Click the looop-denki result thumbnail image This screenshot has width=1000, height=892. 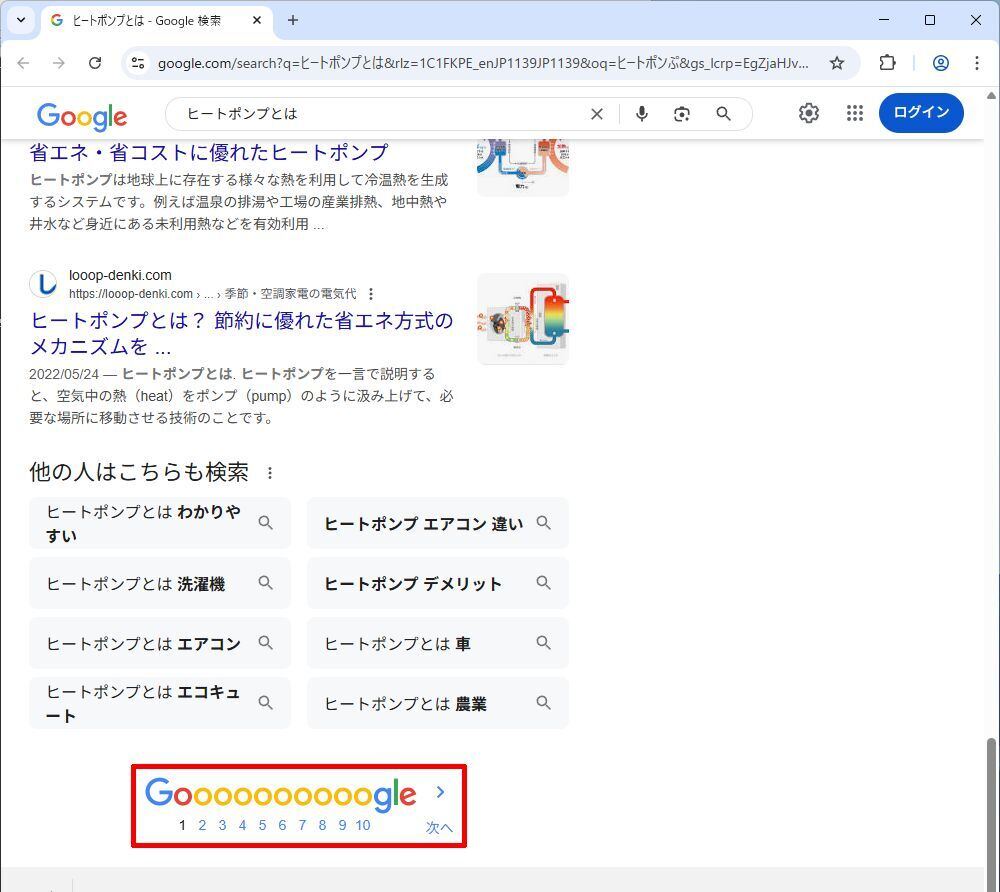(x=523, y=319)
